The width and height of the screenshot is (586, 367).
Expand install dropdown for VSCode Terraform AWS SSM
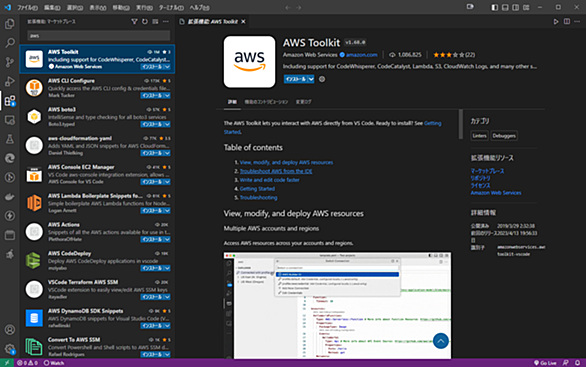pos(167,297)
